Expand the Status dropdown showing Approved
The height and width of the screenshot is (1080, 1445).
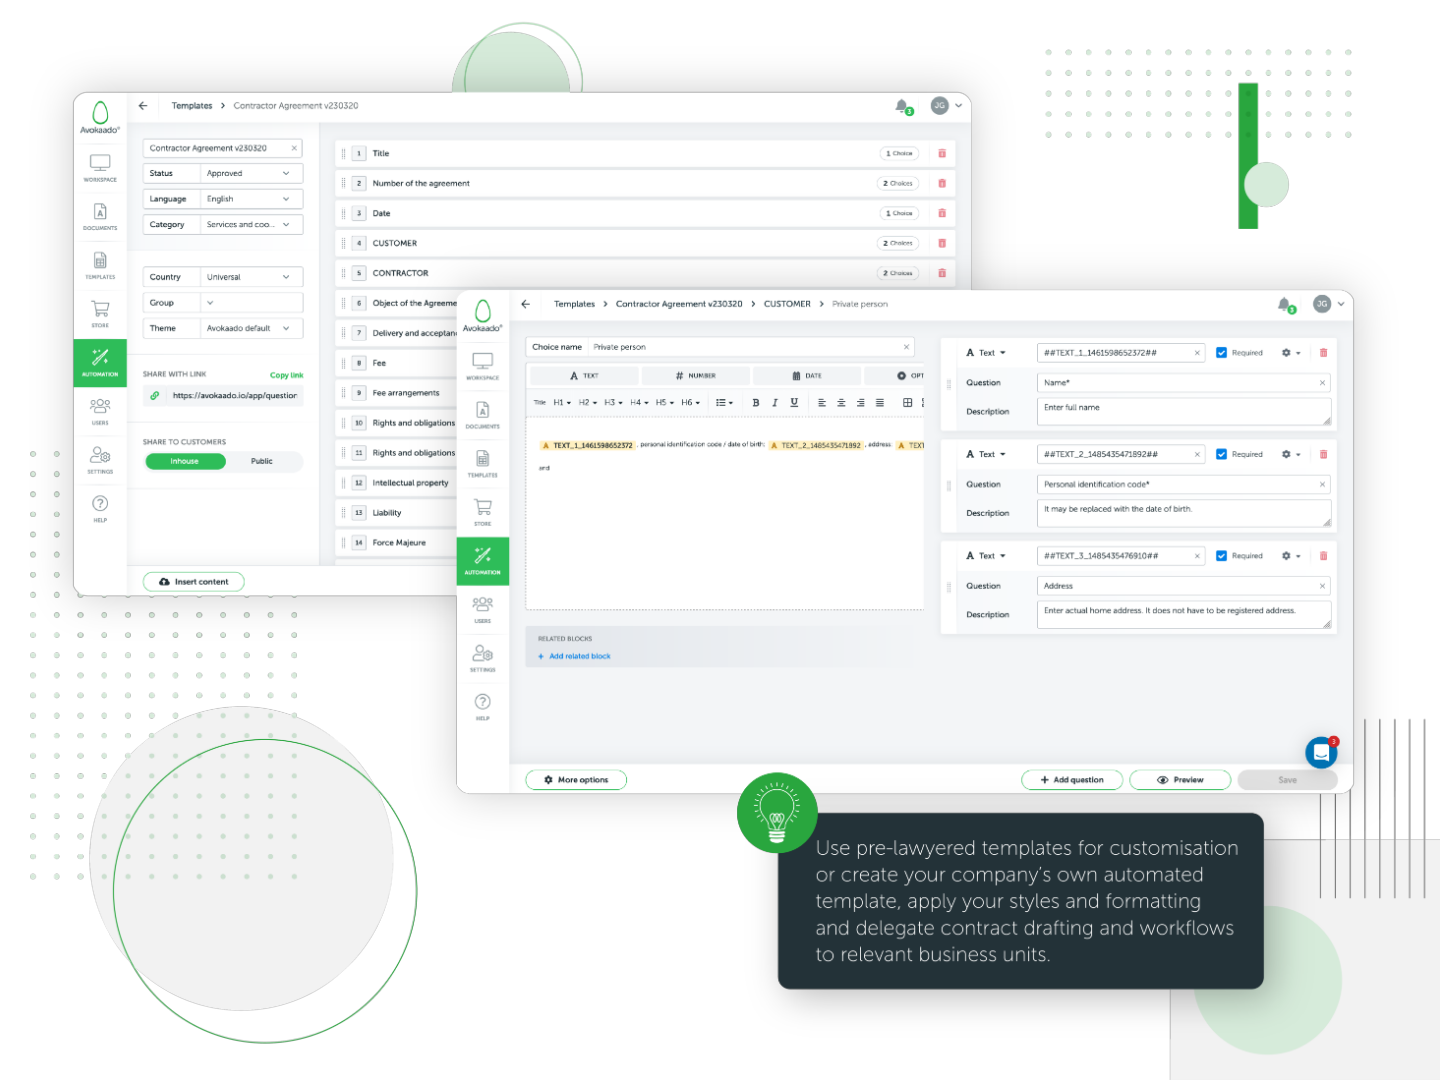click(x=250, y=173)
